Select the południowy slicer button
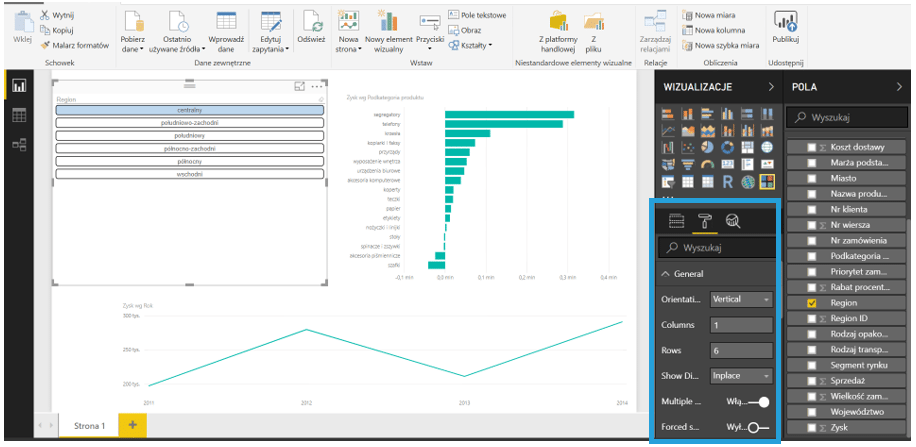Viewport: 916px width, 447px height. [189, 135]
